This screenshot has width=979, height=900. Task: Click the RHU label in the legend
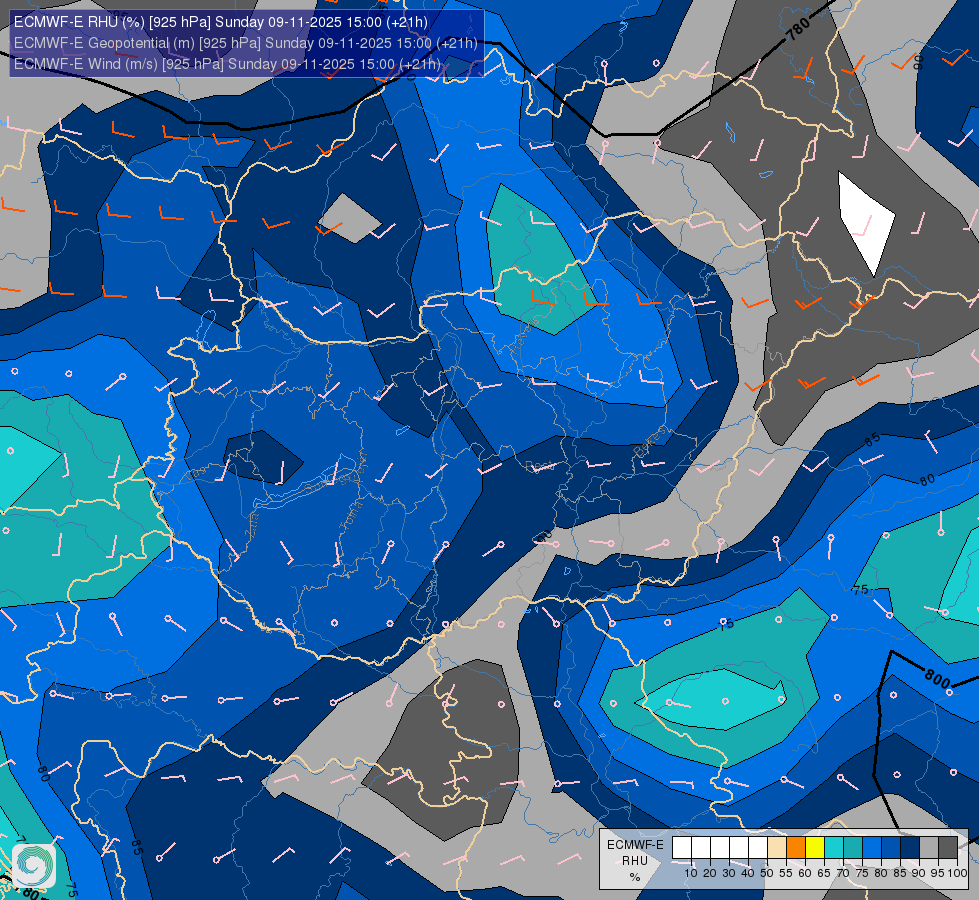tap(635, 861)
